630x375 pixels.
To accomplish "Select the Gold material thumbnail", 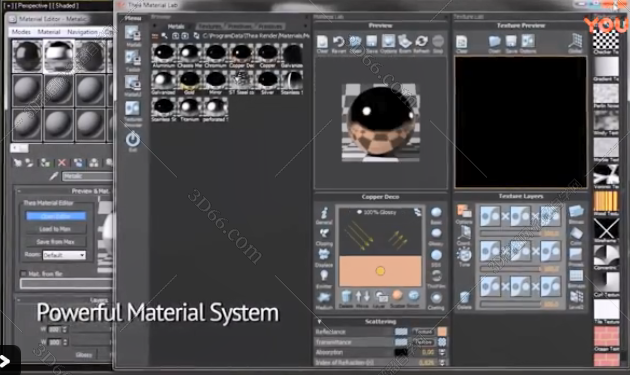I will [189, 83].
